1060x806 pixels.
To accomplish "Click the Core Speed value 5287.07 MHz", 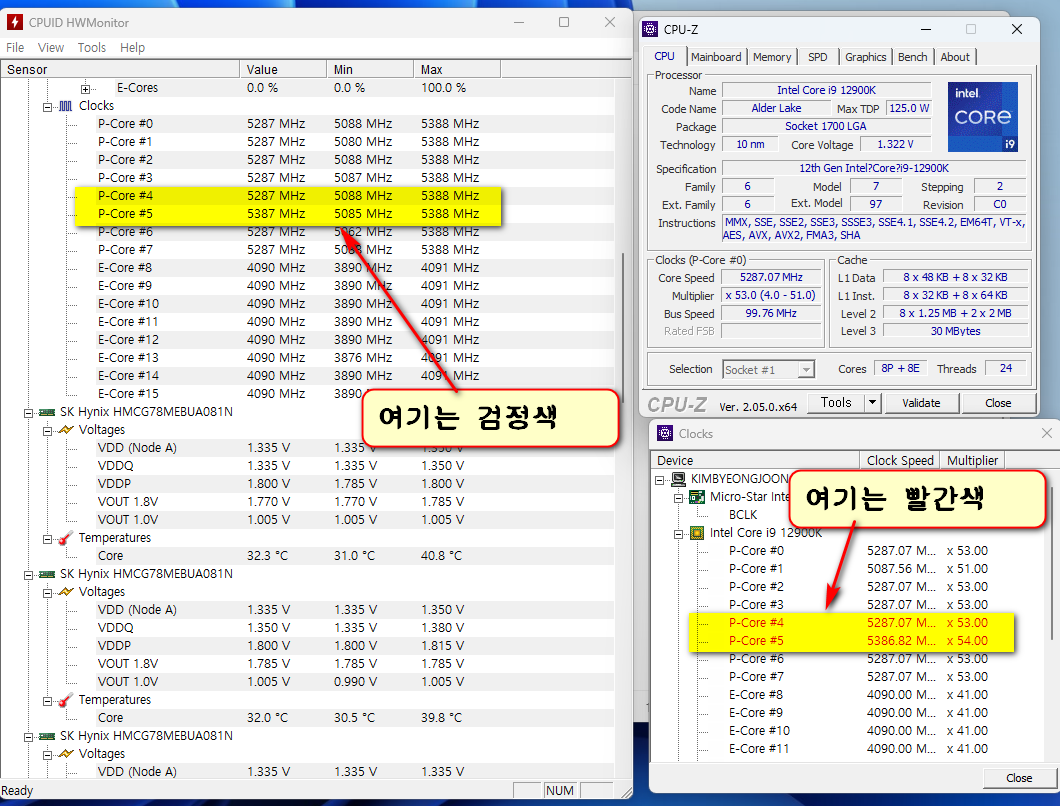I will (771, 277).
